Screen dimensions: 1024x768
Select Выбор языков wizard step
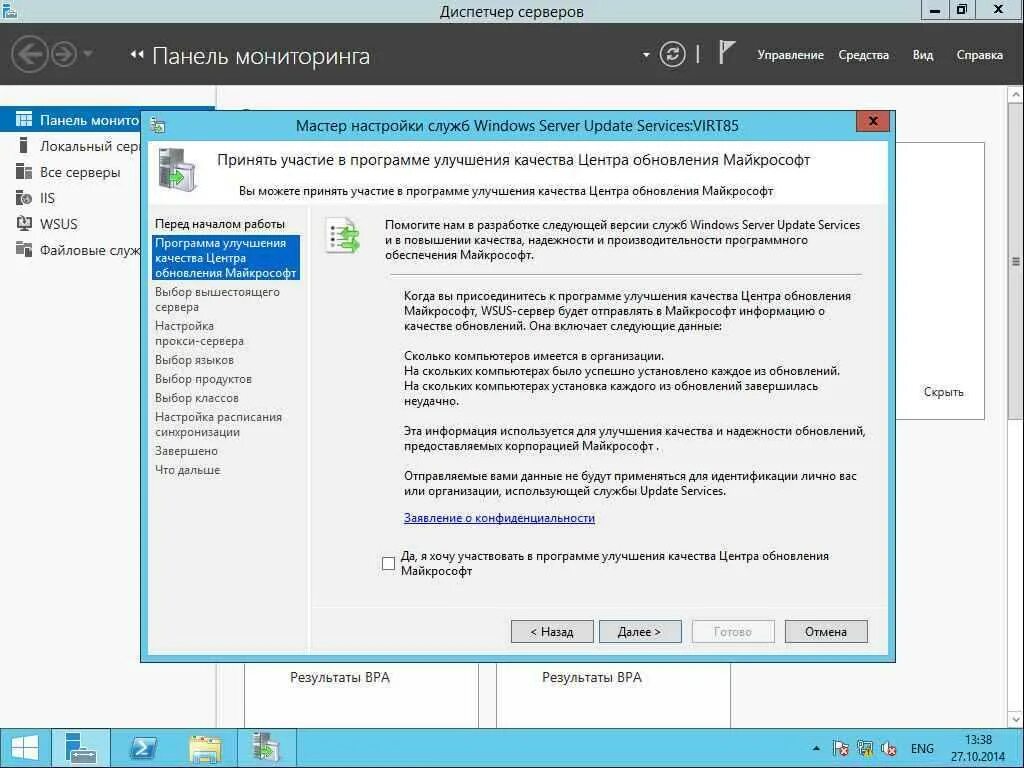(194, 360)
